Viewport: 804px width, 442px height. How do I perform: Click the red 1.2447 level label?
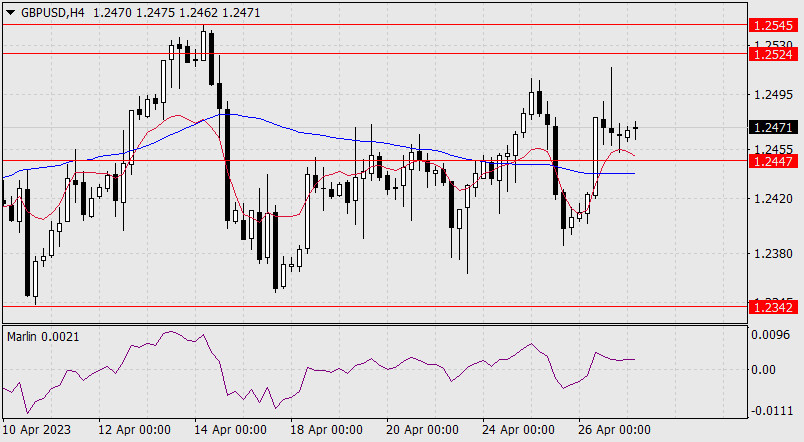(x=771, y=160)
